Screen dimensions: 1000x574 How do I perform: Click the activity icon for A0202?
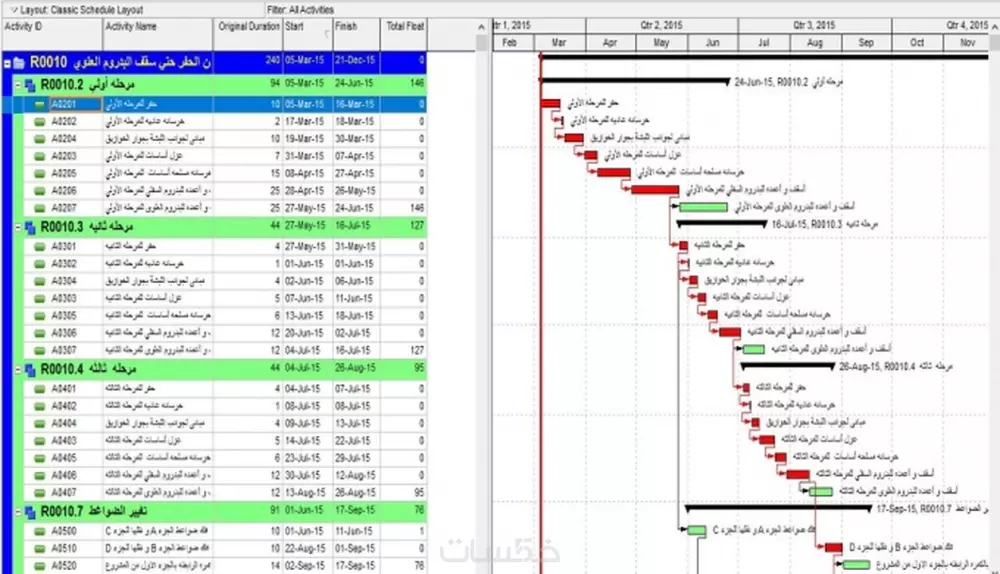40,121
